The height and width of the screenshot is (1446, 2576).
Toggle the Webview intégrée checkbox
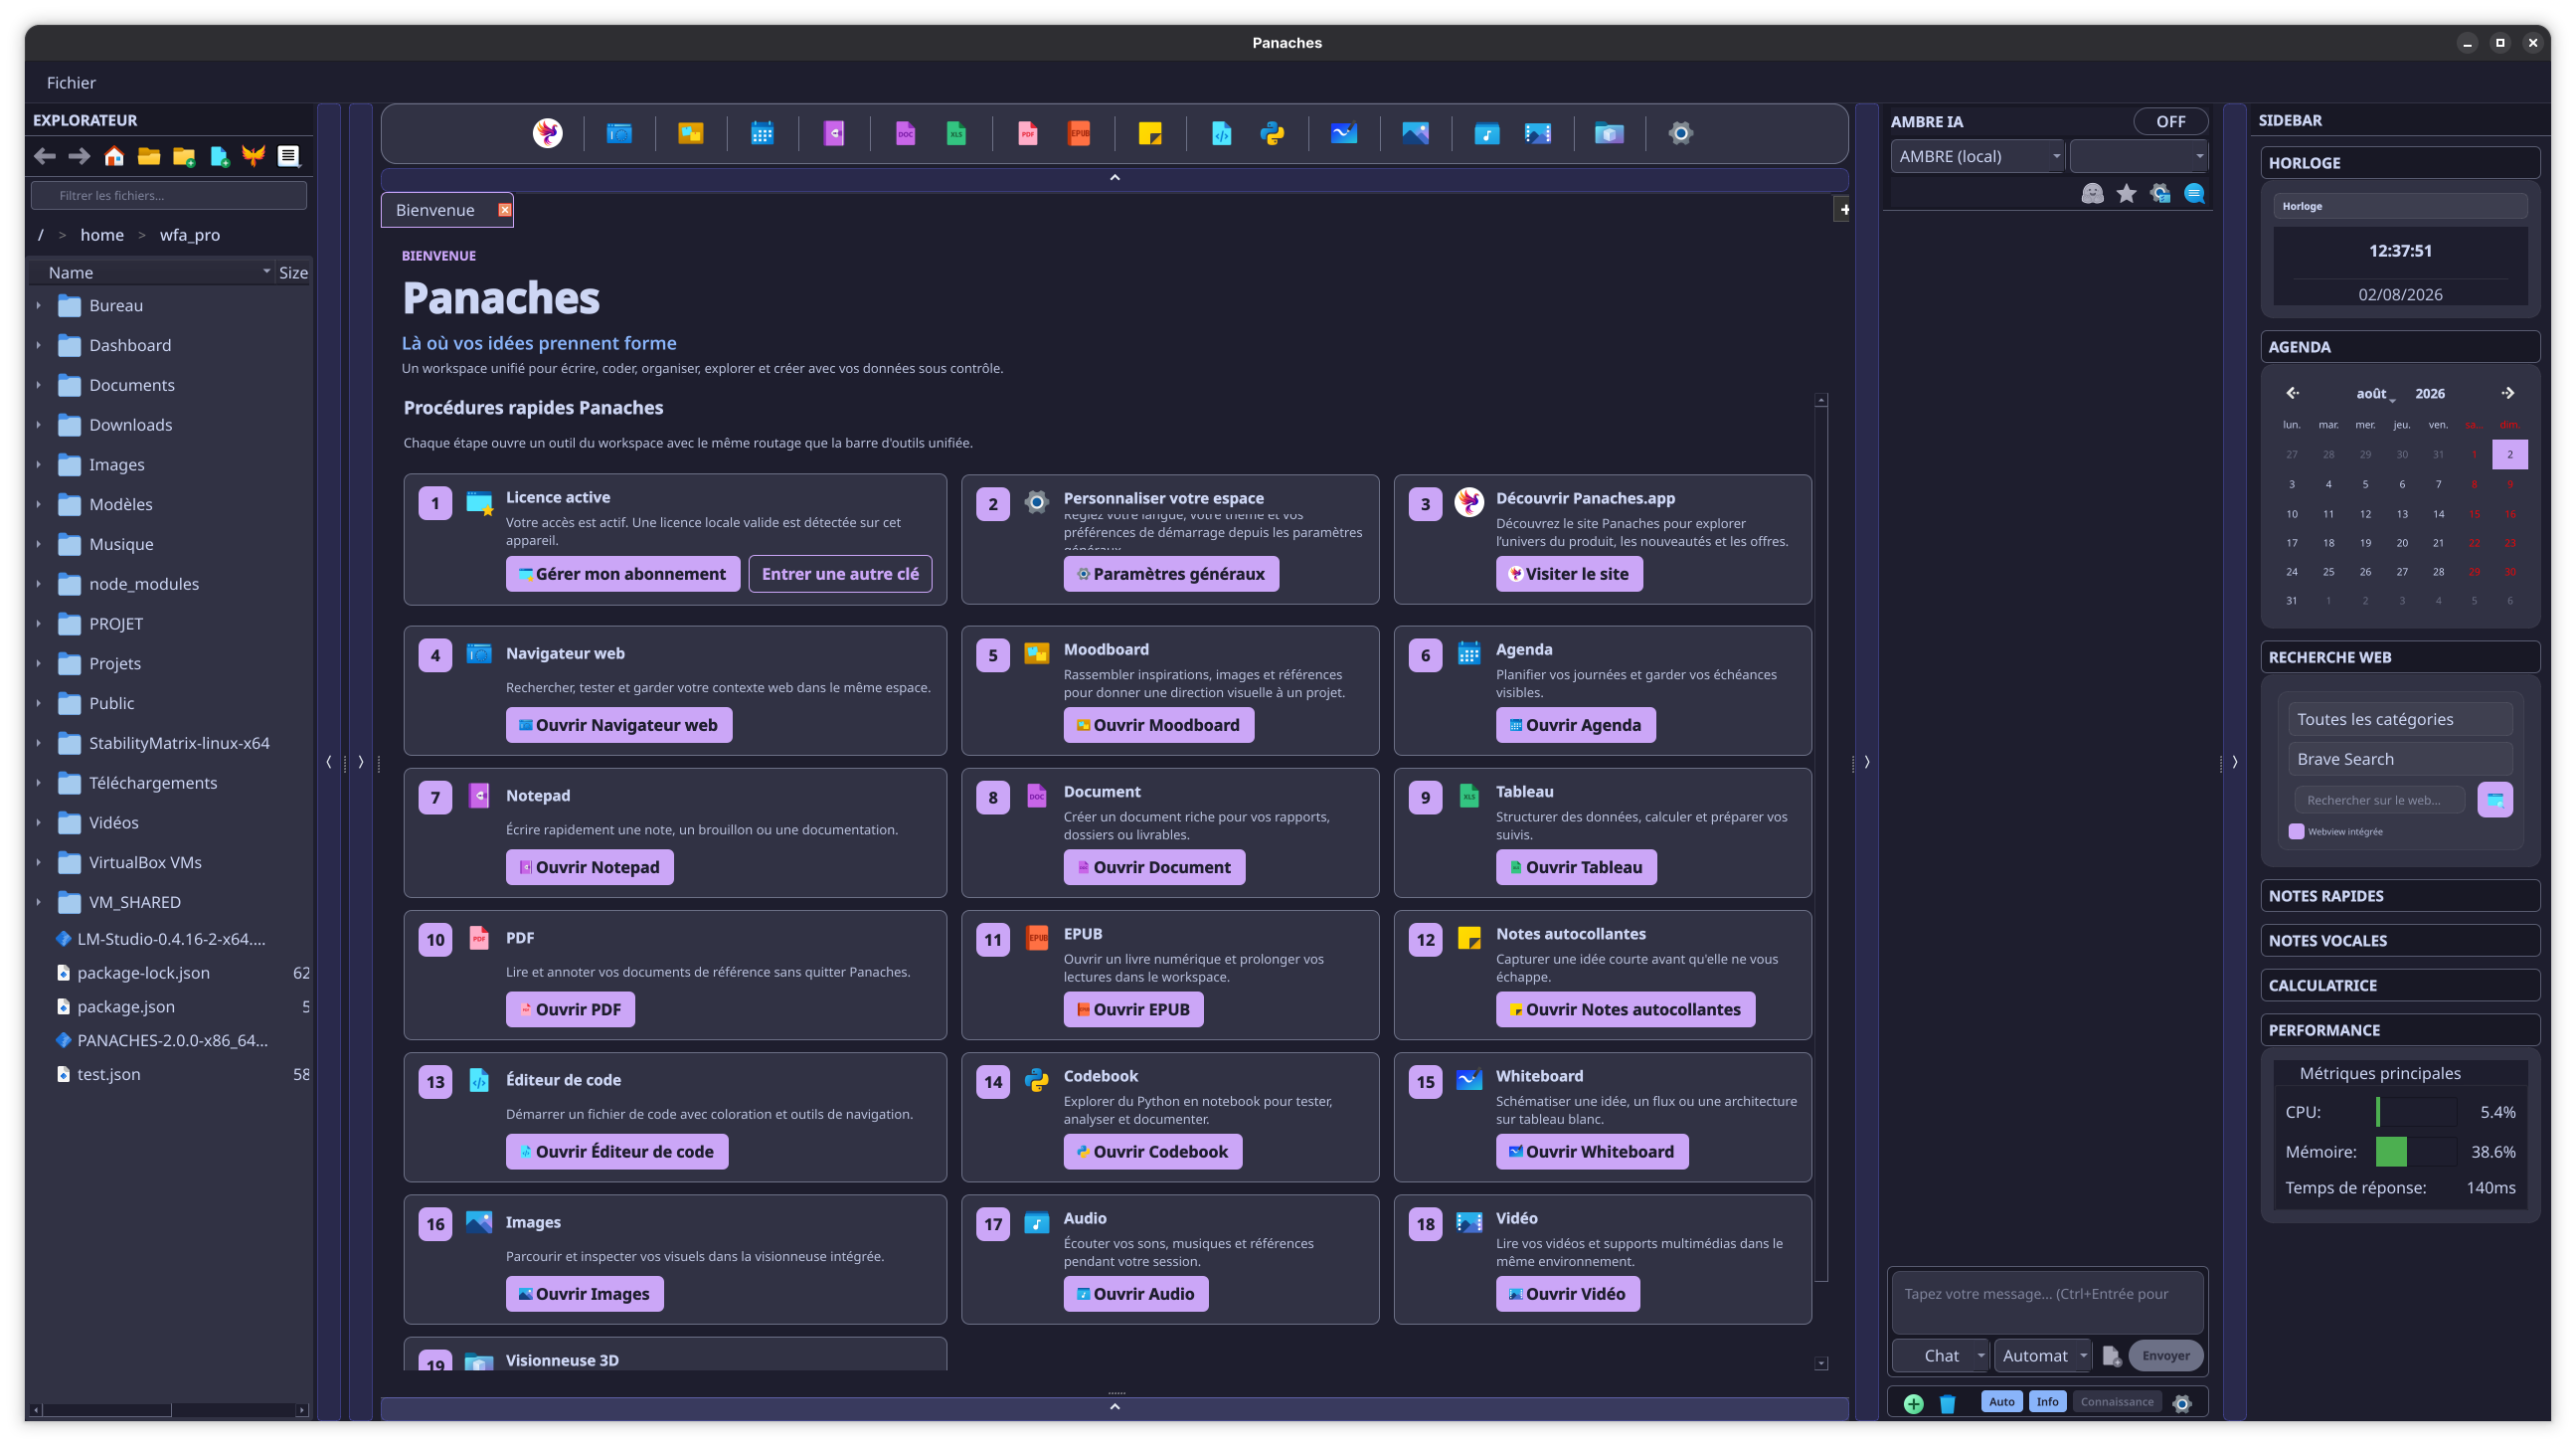(2296, 831)
